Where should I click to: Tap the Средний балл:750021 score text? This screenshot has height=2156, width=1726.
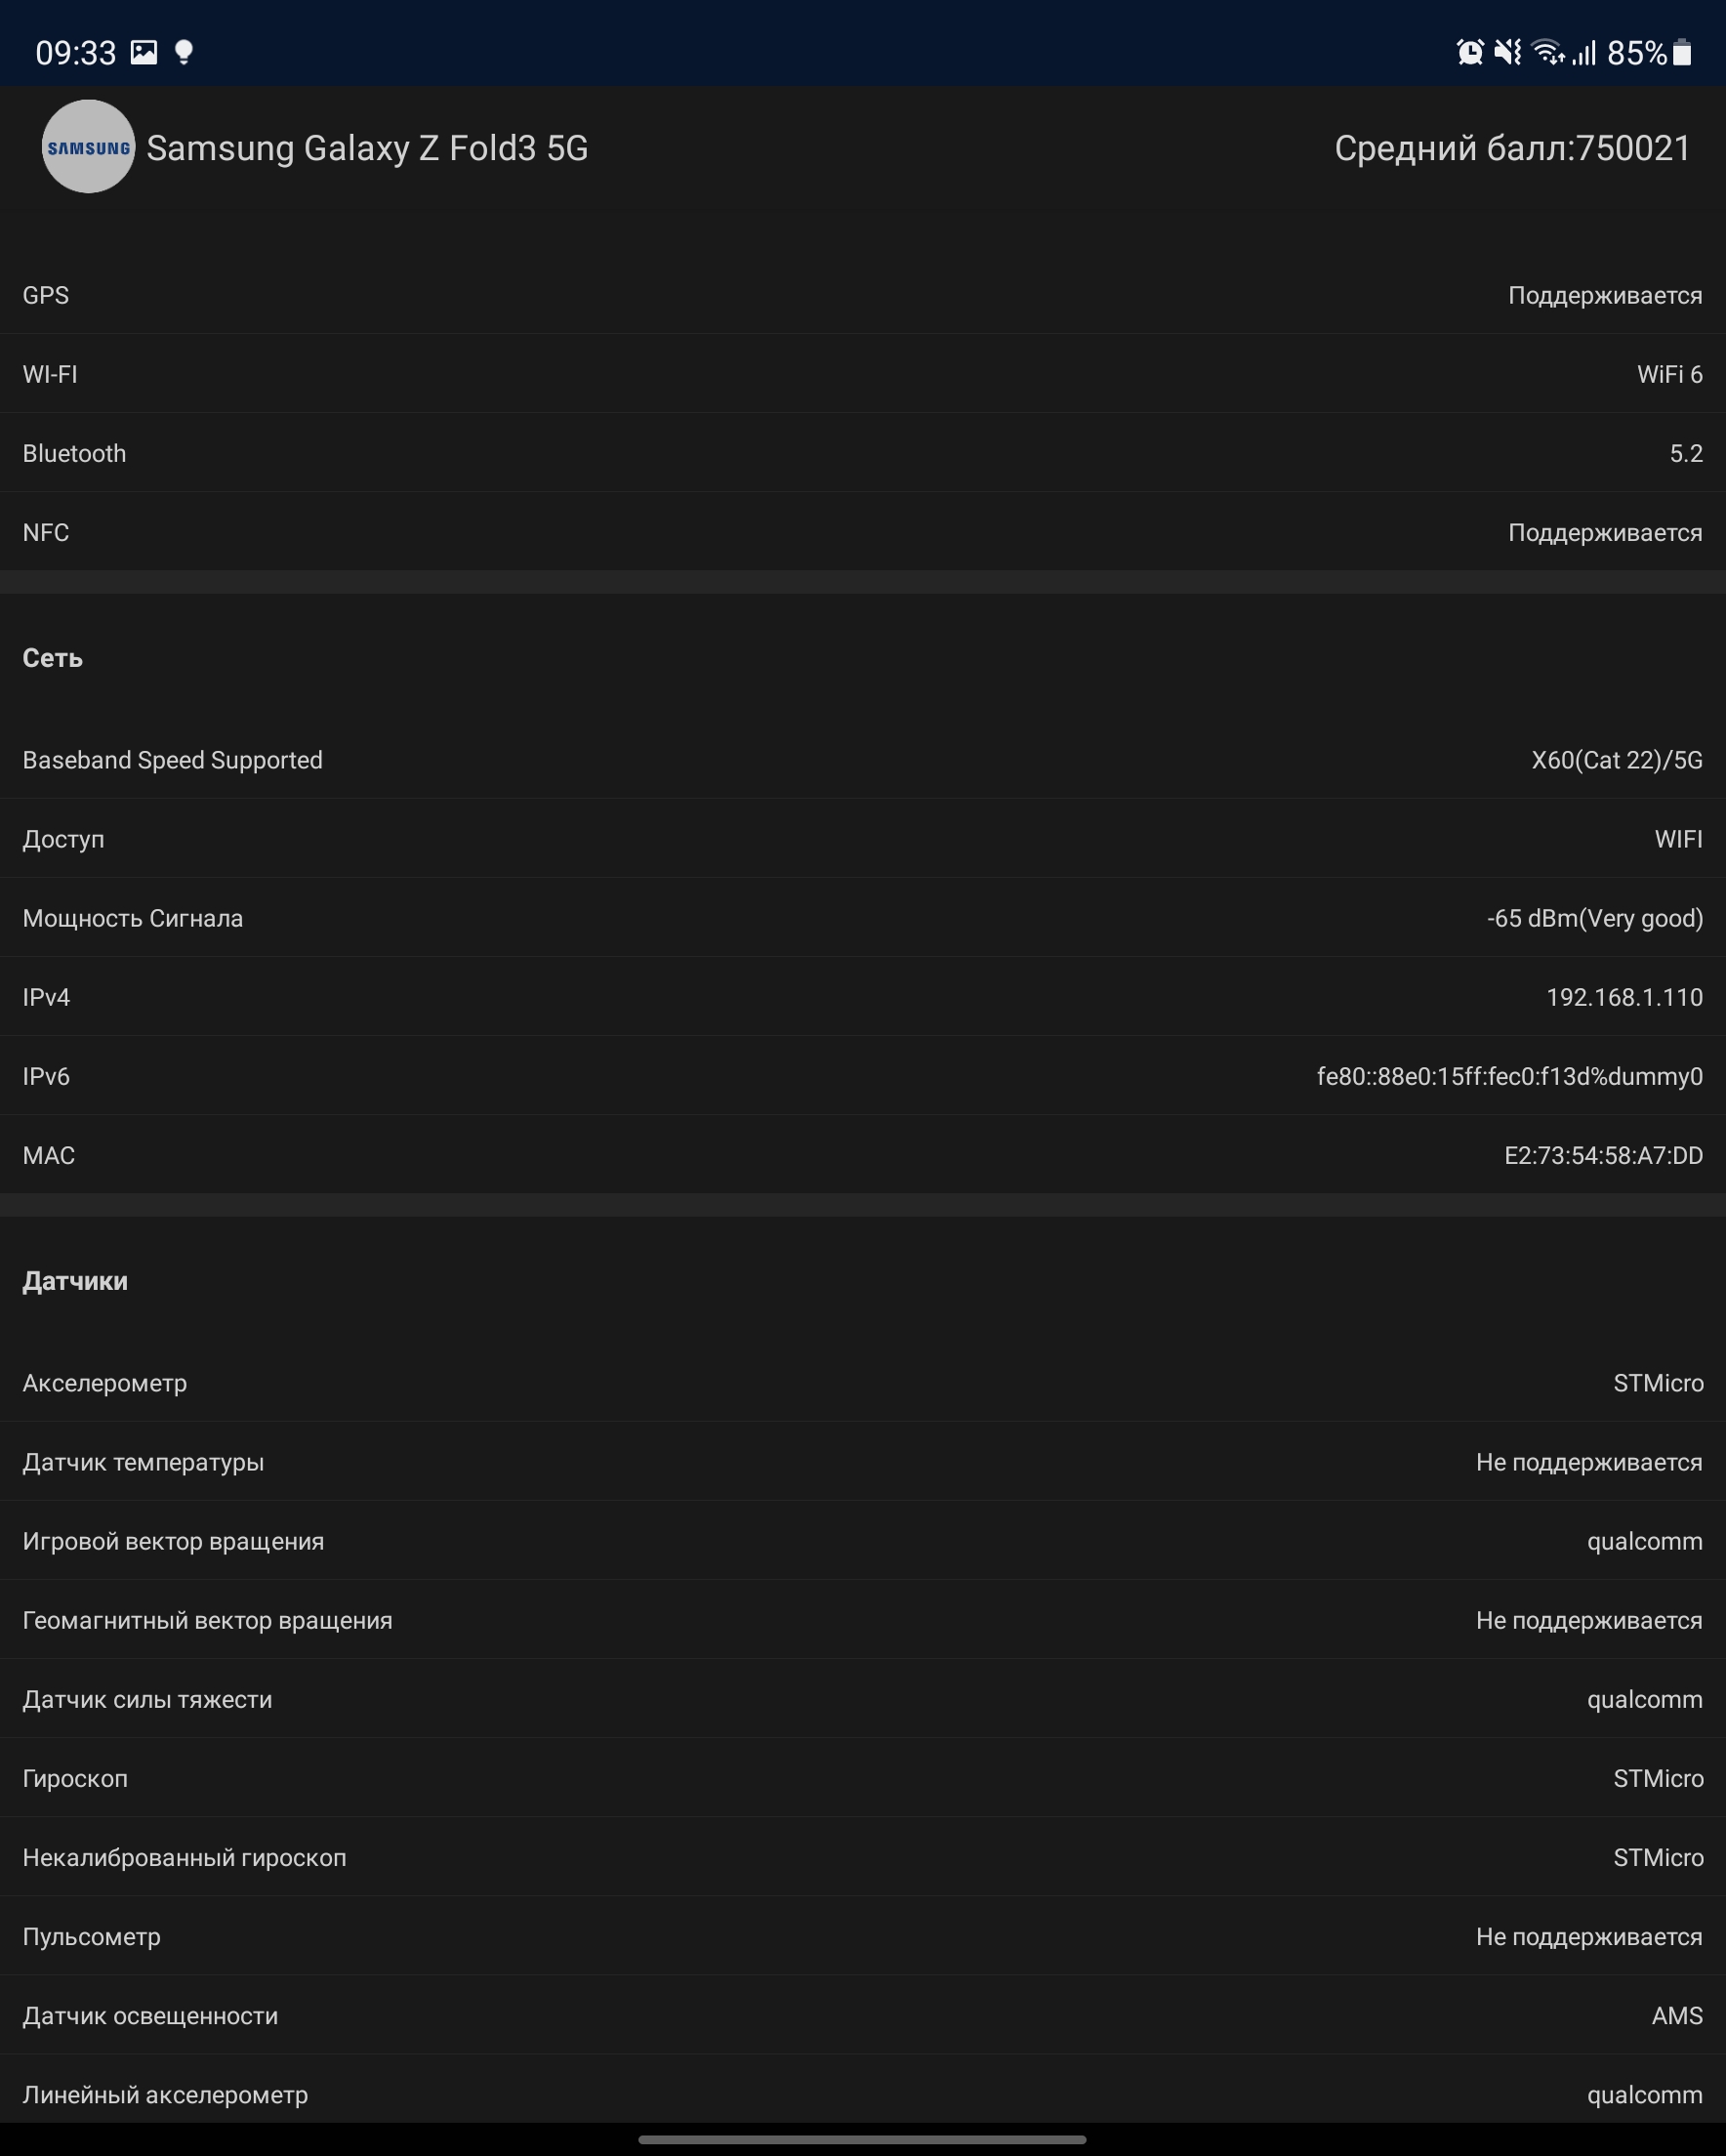coord(1512,148)
